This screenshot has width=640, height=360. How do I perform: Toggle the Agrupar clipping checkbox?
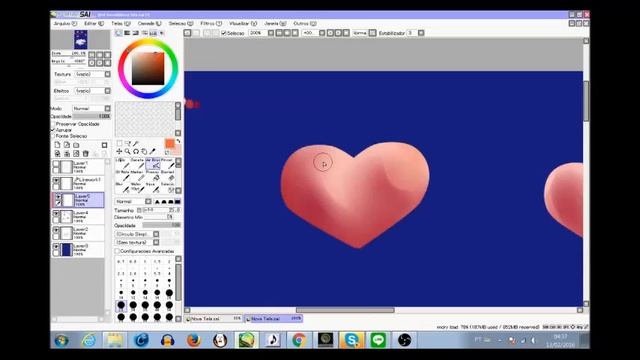pos(53,130)
